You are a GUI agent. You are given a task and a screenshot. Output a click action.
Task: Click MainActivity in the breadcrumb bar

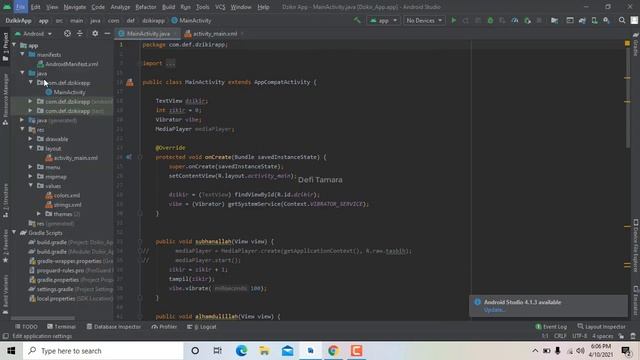(x=191, y=20)
